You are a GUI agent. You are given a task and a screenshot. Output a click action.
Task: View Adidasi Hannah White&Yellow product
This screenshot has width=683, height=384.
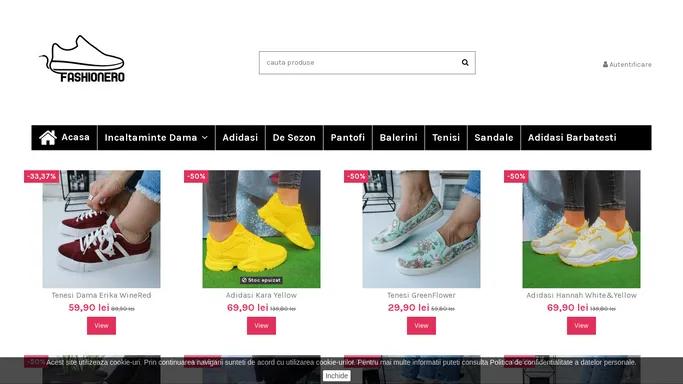click(x=581, y=326)
